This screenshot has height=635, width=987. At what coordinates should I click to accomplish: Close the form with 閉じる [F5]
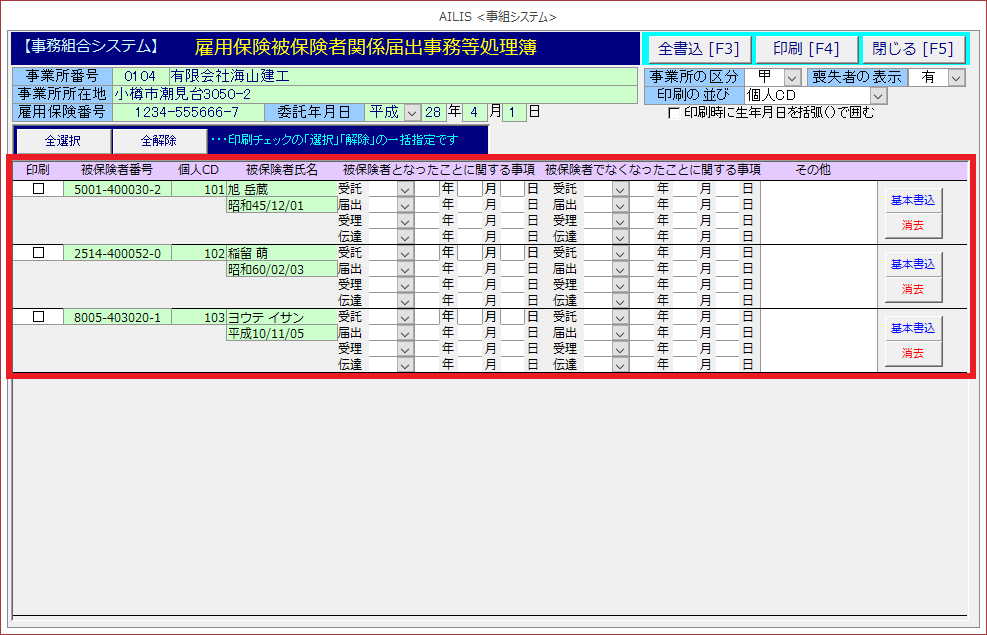pos(913,49)
